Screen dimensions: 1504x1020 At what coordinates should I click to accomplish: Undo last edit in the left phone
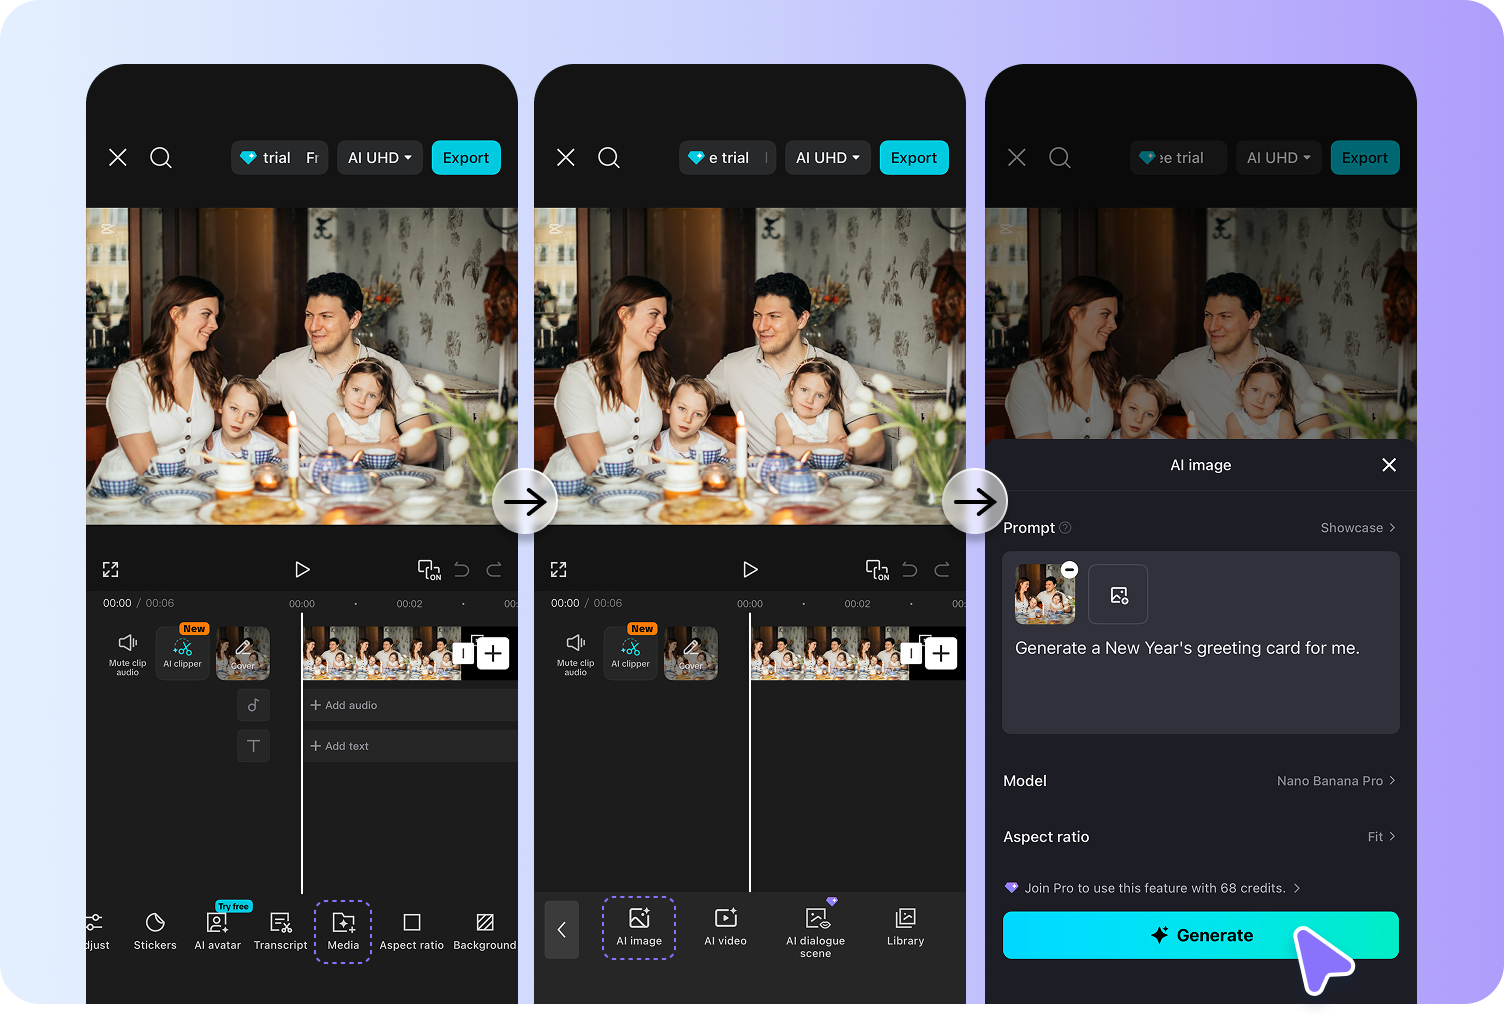click(x=462, y=570)
